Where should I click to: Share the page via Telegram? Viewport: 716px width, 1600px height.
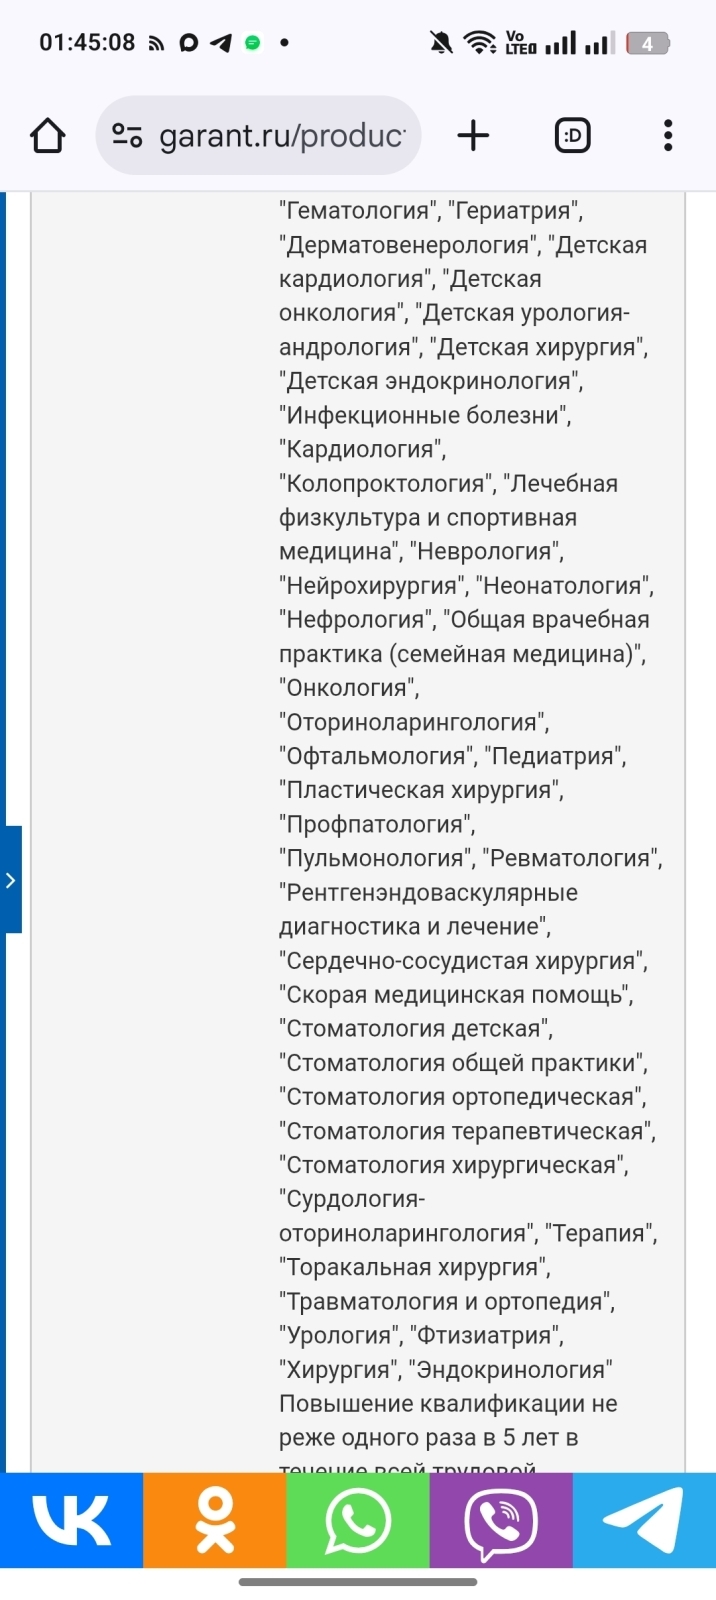[644, 1520]
